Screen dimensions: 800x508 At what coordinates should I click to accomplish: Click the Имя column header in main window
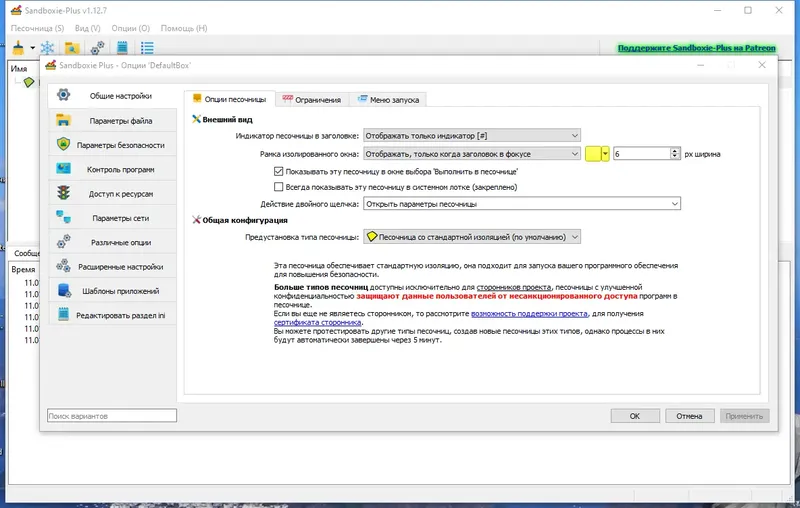[20, 68]
